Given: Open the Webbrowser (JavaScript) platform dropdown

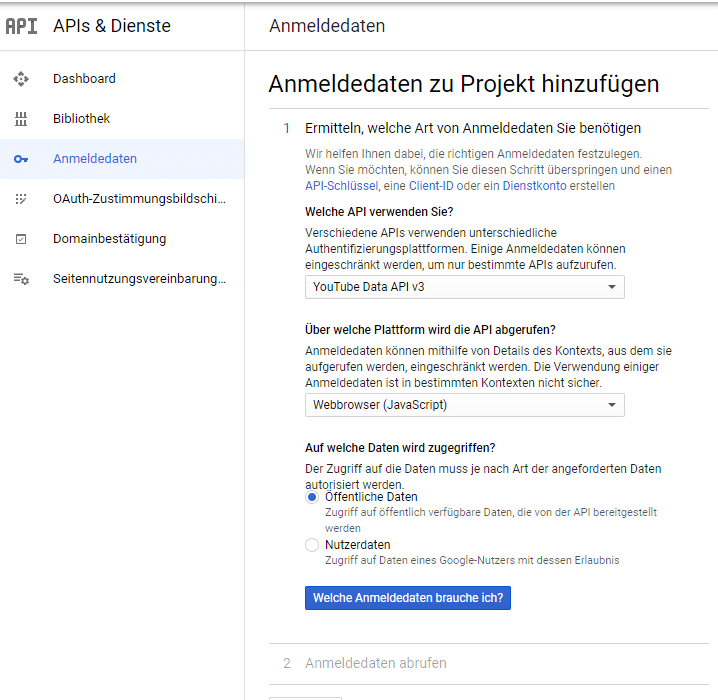Looking at the screenshot, I should point(465,405).
